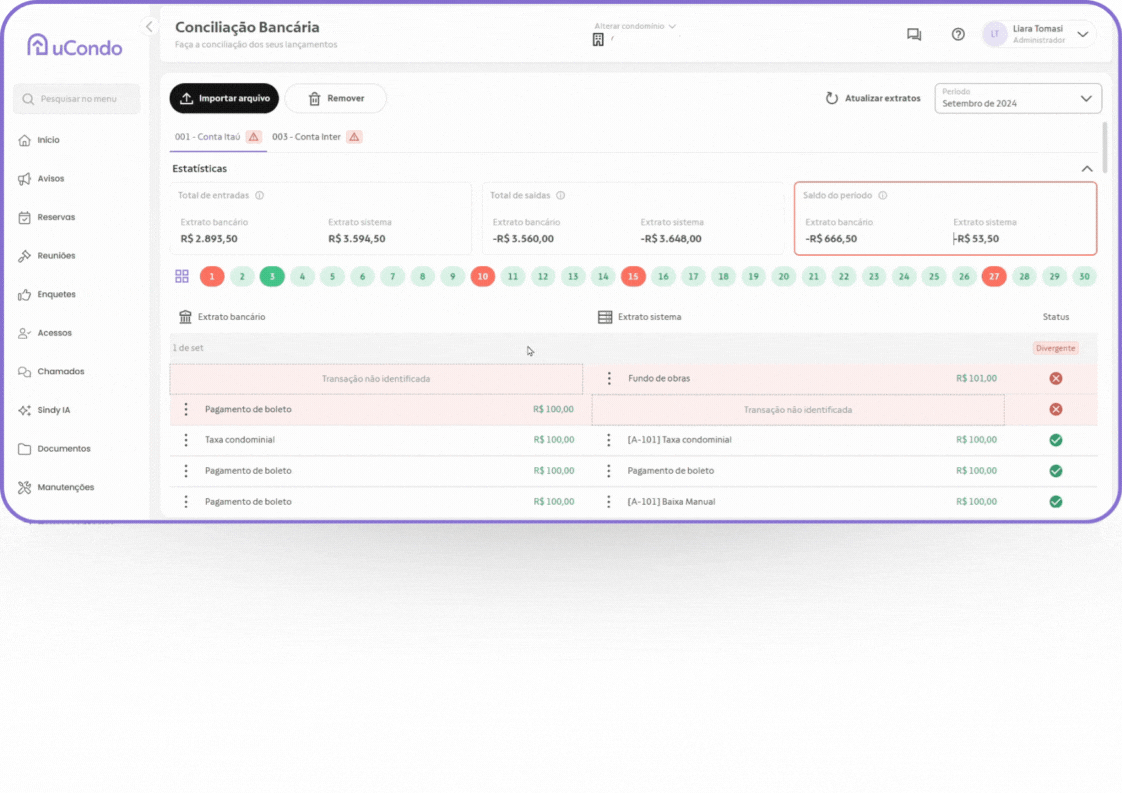Viewport: 1122px width, 793px height.
Task: Select day 27 in the day selector
Action: coord(993,277)
